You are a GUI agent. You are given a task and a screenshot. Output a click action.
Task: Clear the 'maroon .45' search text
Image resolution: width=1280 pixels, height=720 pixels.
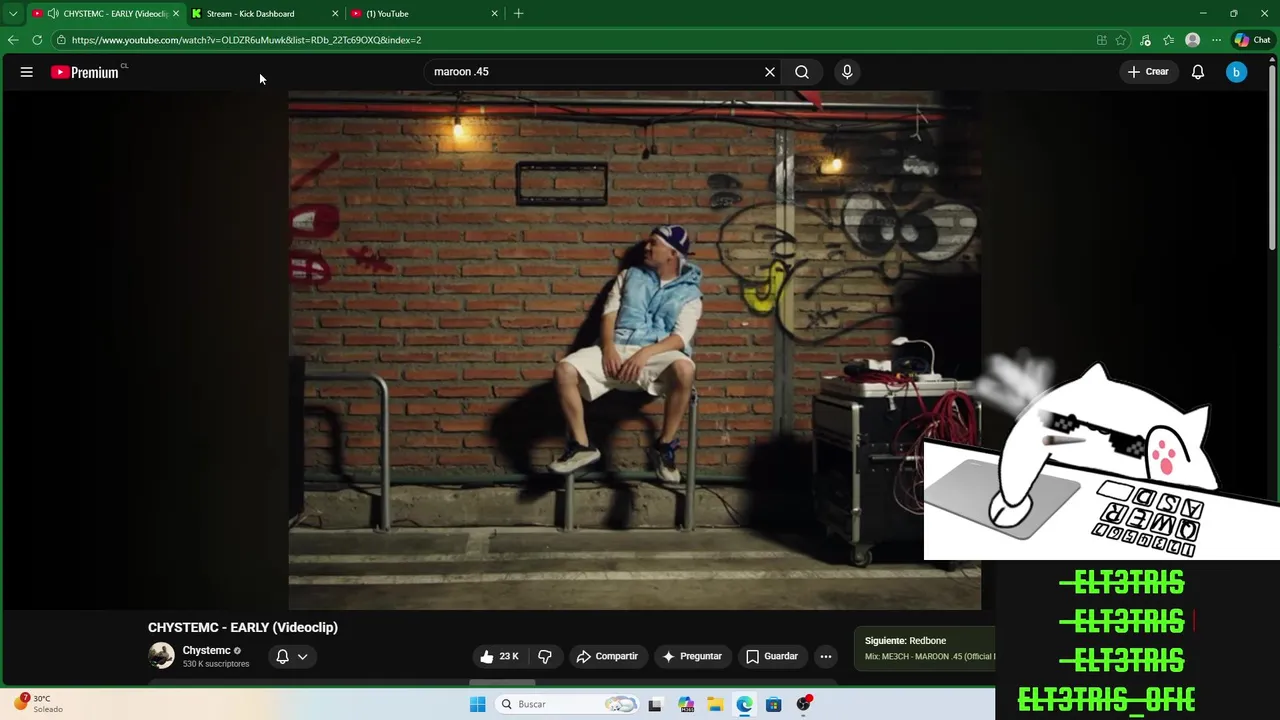(770, 72)
